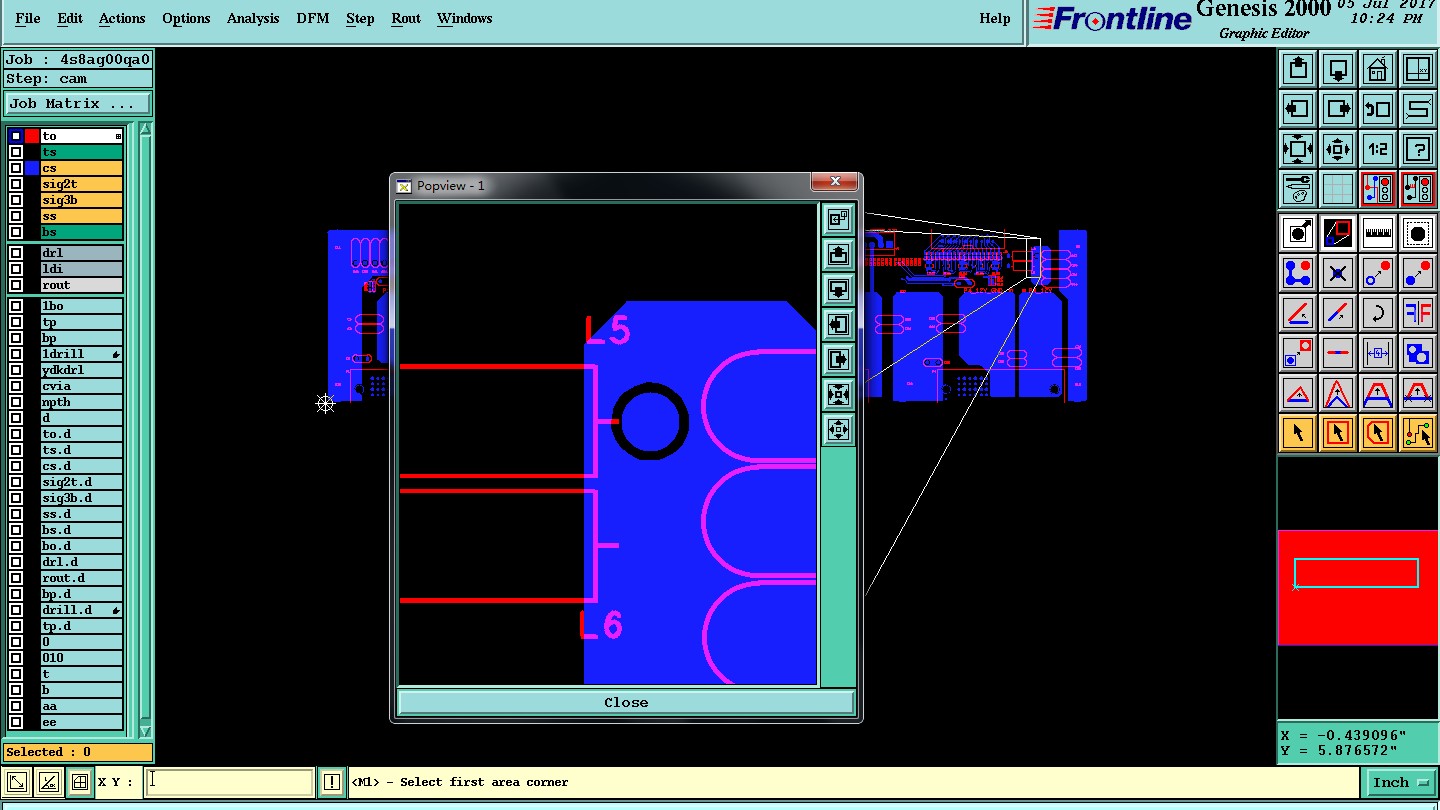The width and height of the screenshot is (1440, 810).
Task: Toggle the grid display icon
Action: (x=1338, y=189)
